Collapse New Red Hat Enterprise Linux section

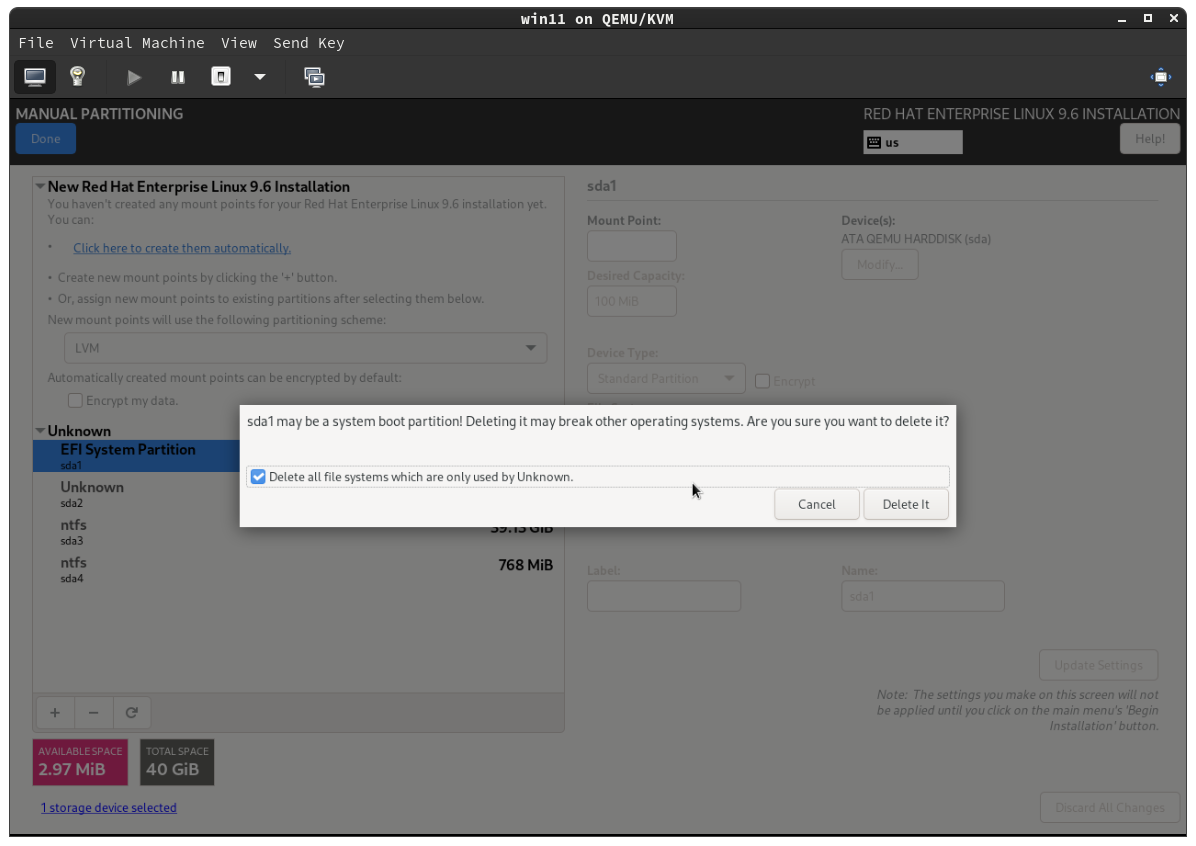[x=40, y=186]
